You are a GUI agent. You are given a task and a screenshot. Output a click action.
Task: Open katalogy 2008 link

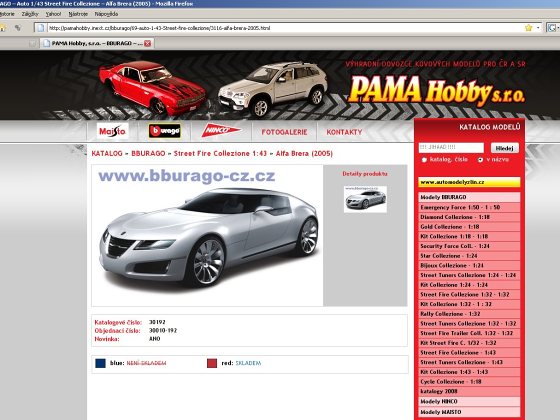click(x=469, y=391)
